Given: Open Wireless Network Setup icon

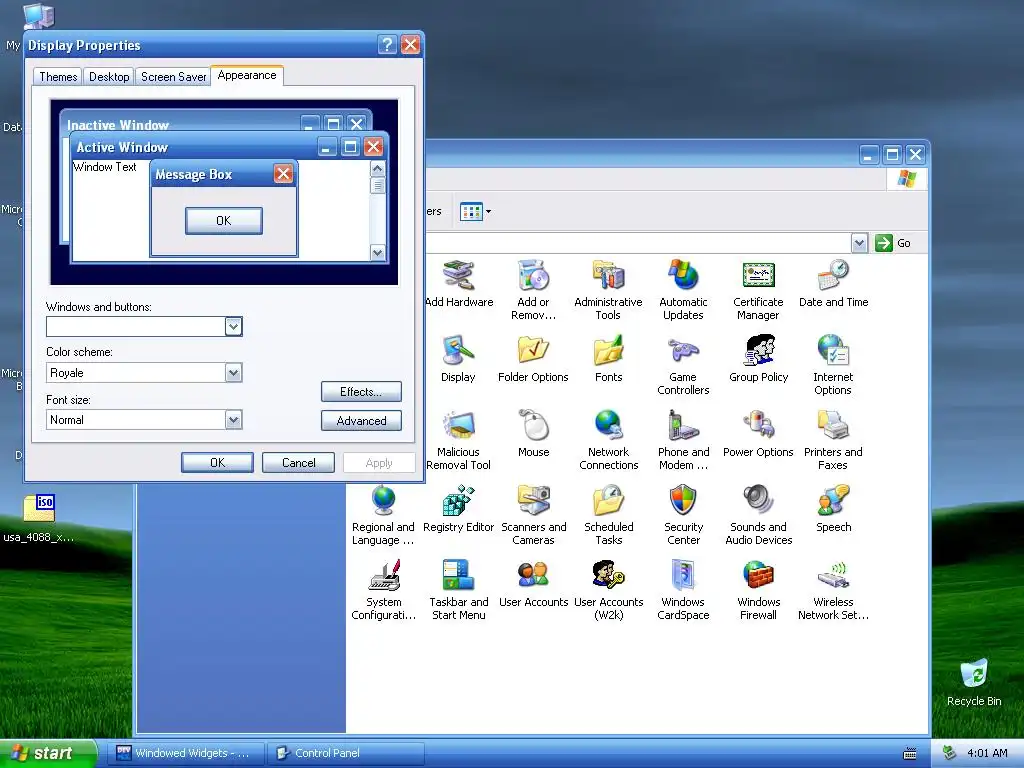Looking at the screenshot, I should (833, 590).
